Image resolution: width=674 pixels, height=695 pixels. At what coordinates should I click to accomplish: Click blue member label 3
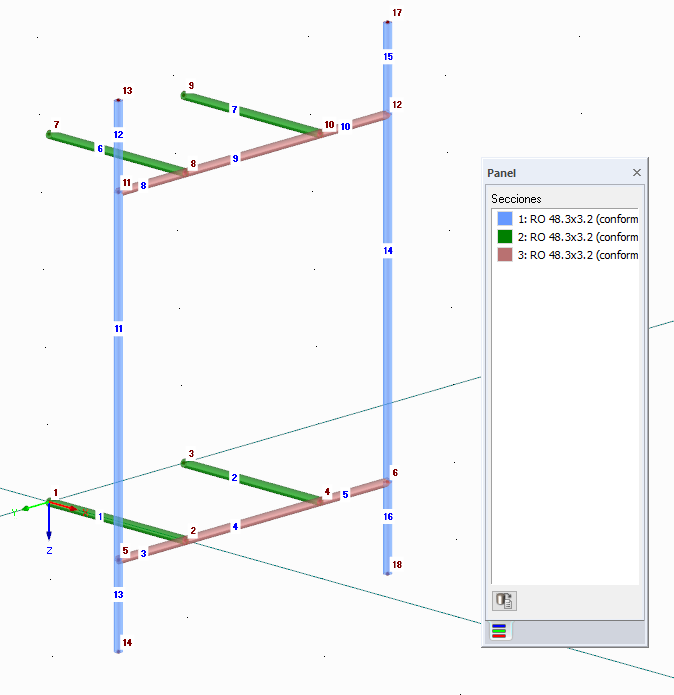pos(143,554)
